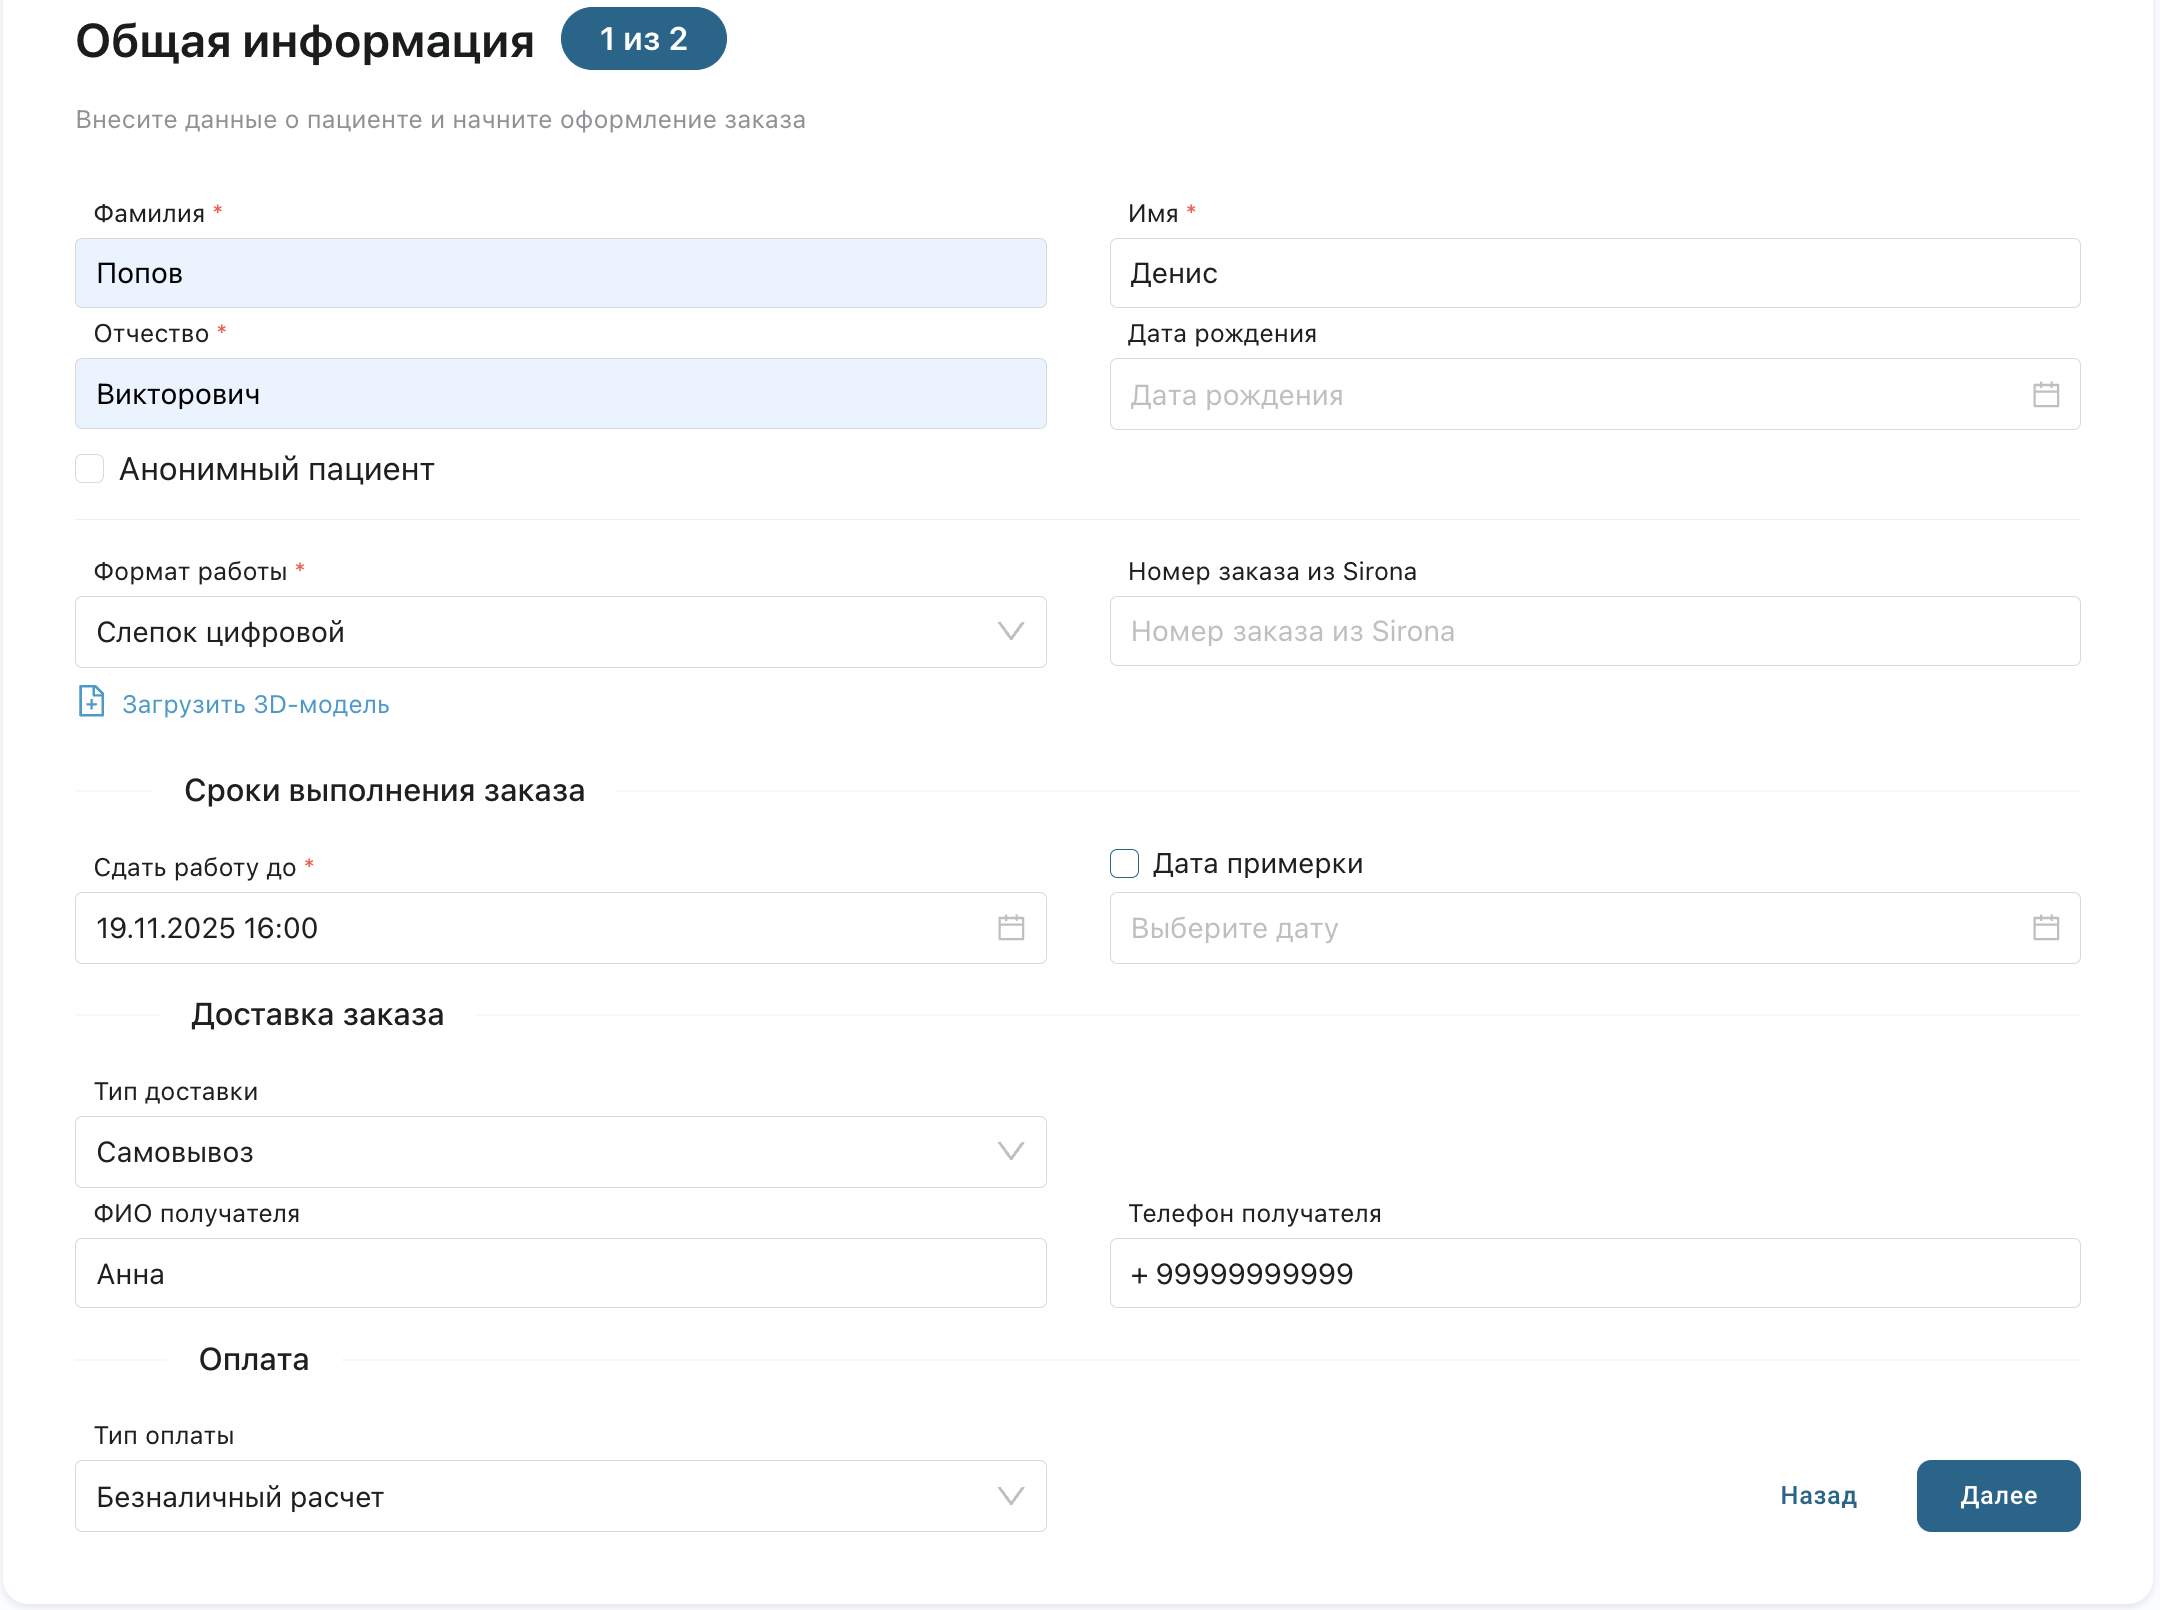This screenshot has height=1610, width=2160.
Task: Click the Далее button
Action: [1997, 1496]
